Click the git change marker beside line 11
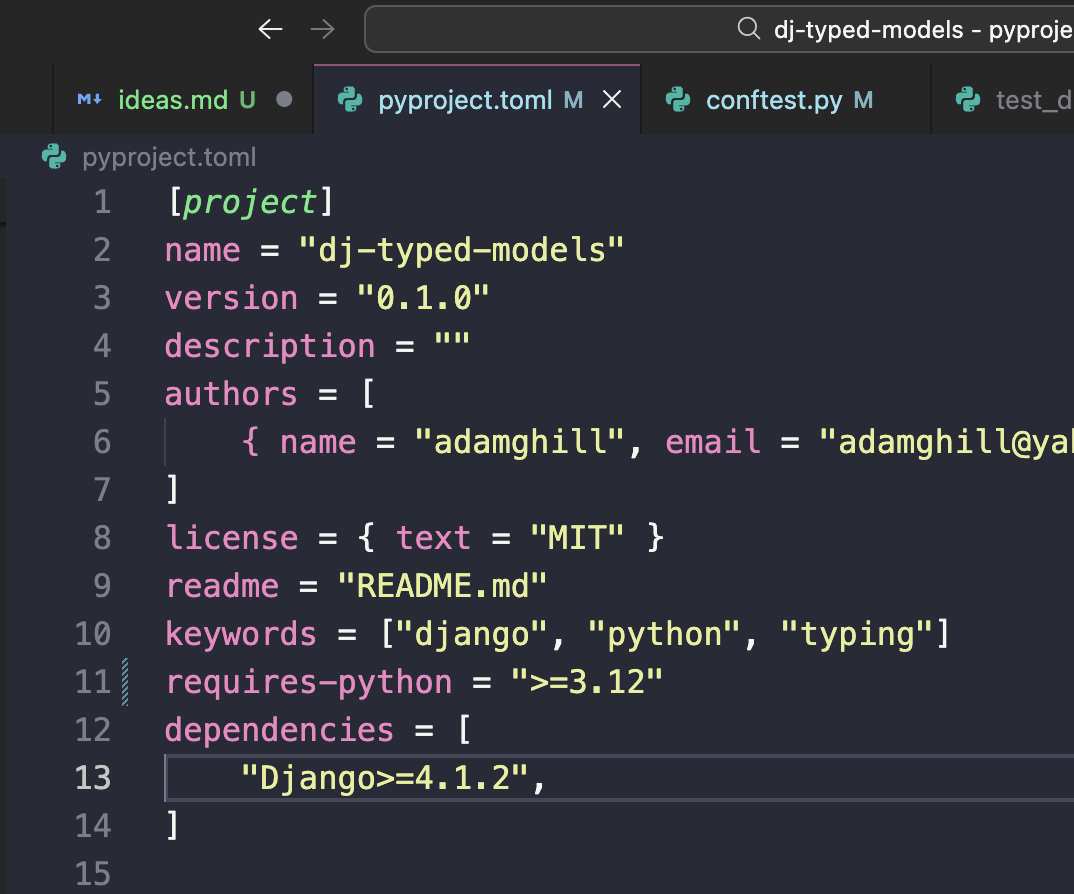 point(126,682)
